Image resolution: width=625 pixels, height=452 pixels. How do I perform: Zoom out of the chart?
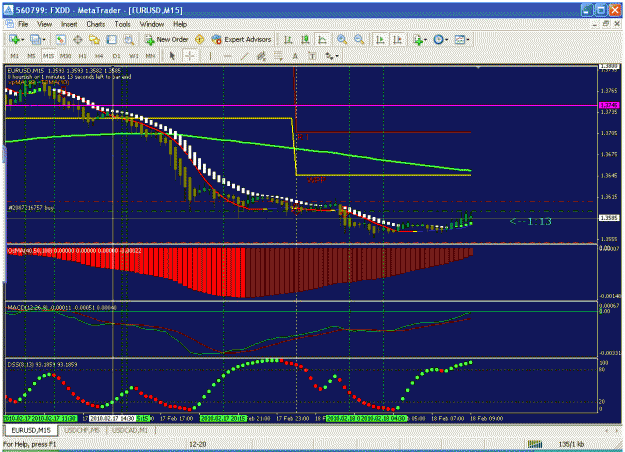click(x=359, y=39)
